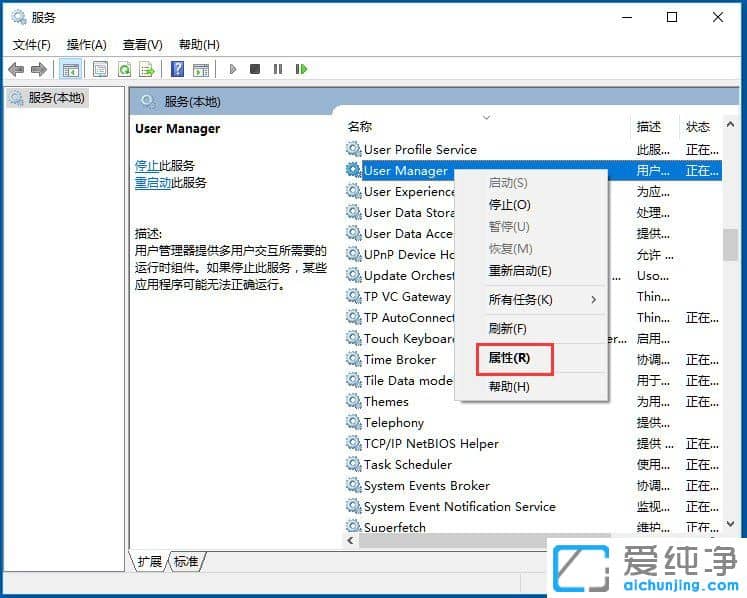This screenshot has width=747, height=598.
Task: Start service via toolbar play icon
Action: click(x=233, y=70)
